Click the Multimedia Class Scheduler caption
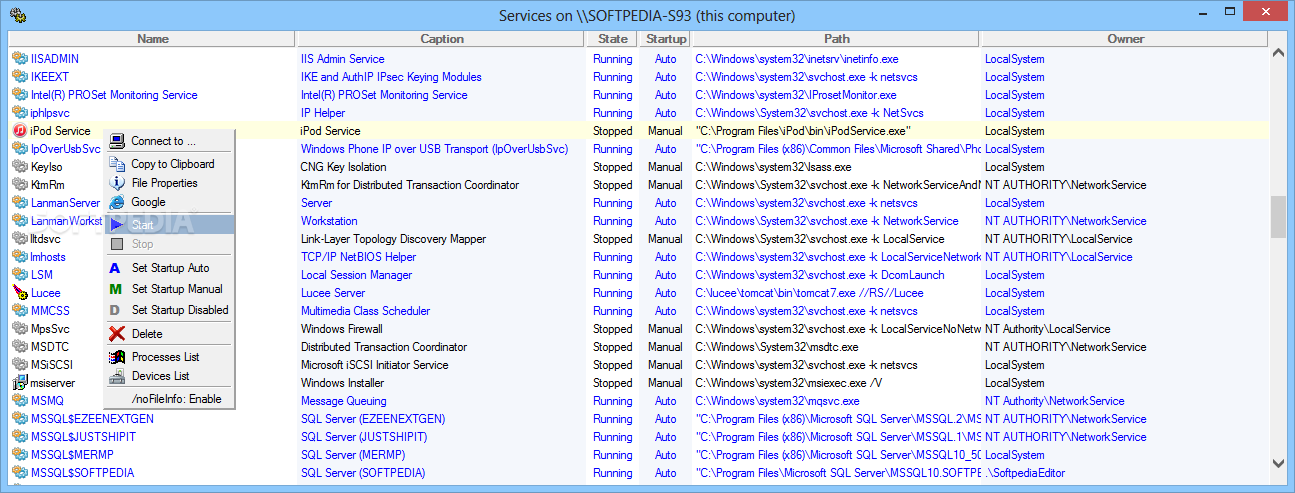This screenshot has height=493, width=1295. (365, 311)
